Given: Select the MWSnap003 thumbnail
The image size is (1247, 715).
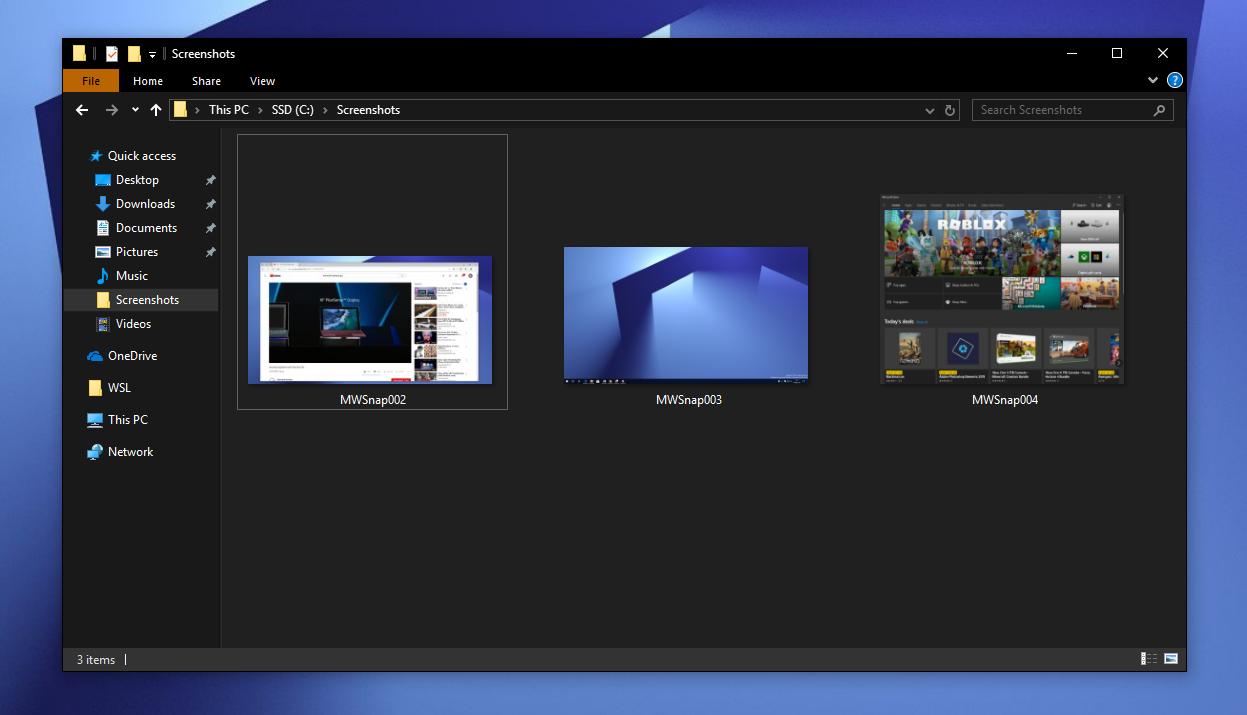Looking at the screenshot, I should point(686,315).
